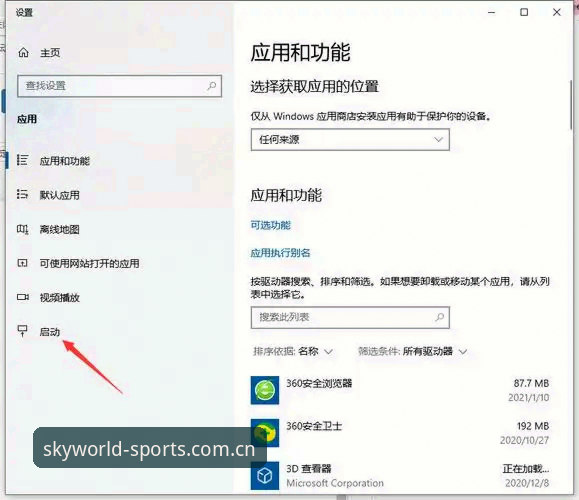This screenshot has width=579, height=500.
Task: Select the 360安全浏览器 app entry
Action: pos(400,390)
